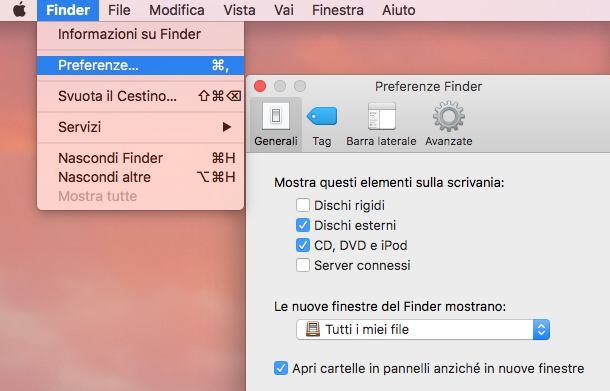This screenshot has width=610, height=391.
Task: Open the File menu
Action: tap(119, 10)
